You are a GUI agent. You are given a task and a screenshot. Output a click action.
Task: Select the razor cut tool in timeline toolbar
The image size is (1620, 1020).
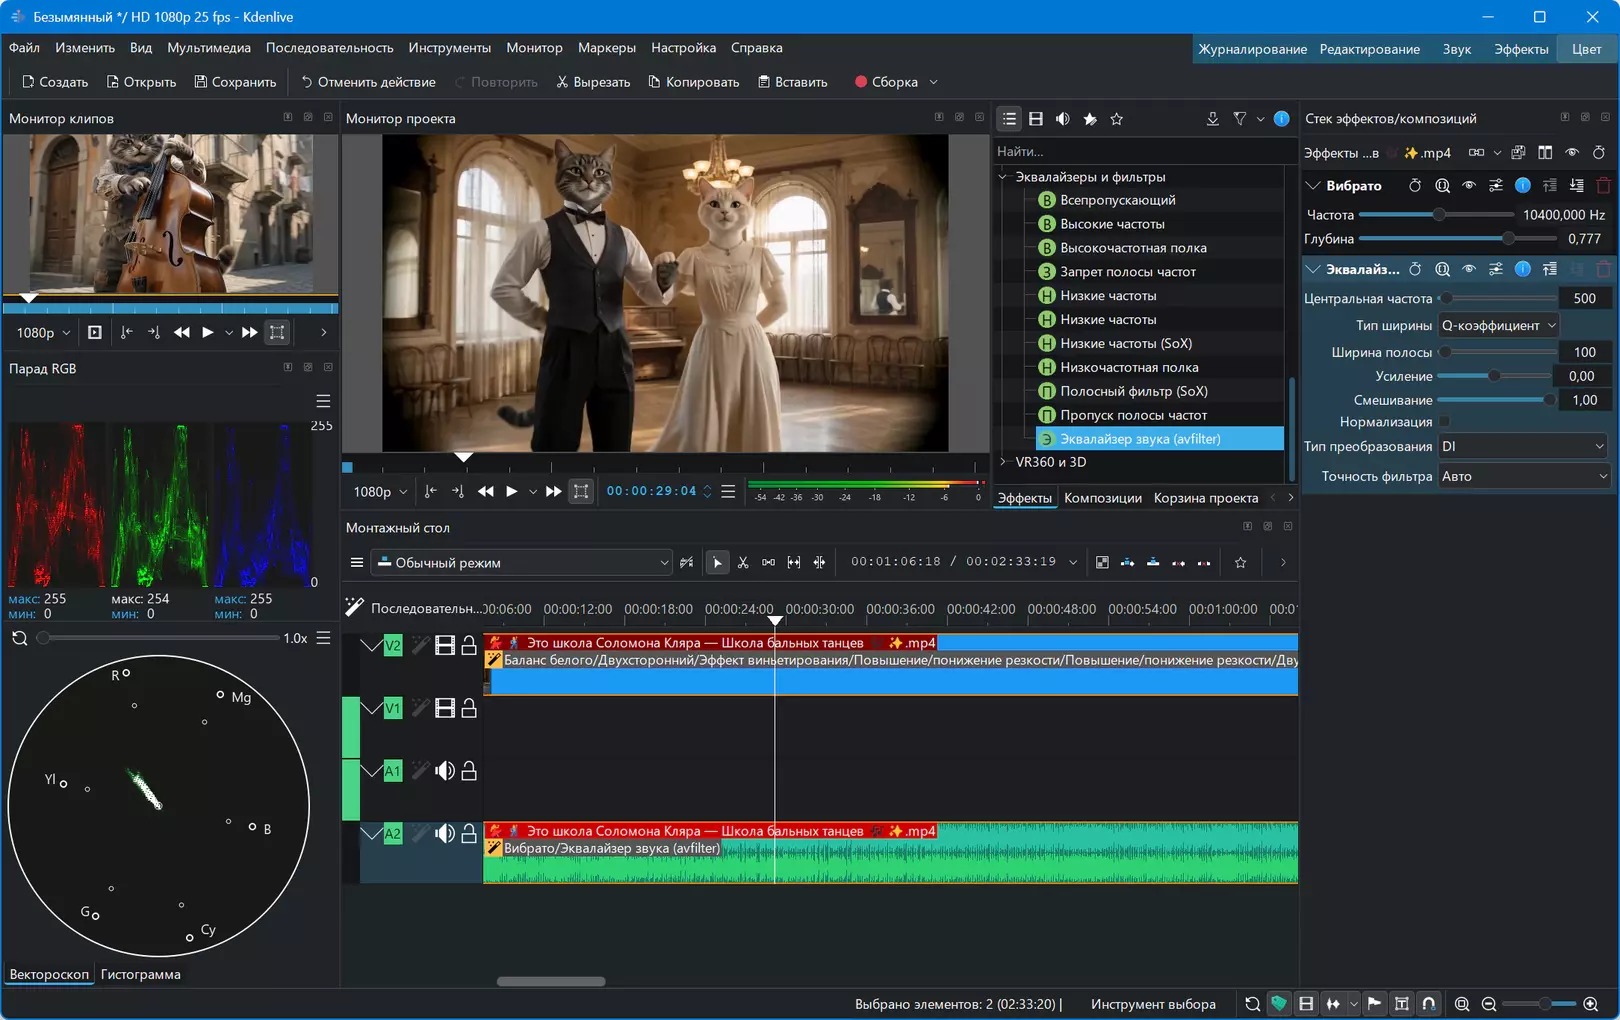pos(743,563)
